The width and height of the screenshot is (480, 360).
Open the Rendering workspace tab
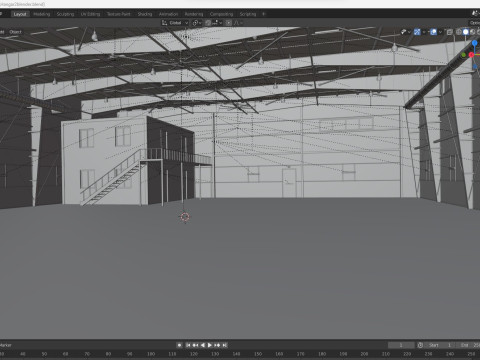pyautogui.click(x=194, y=14)
